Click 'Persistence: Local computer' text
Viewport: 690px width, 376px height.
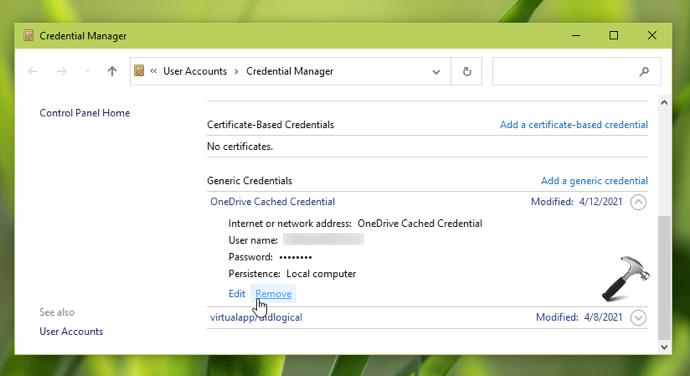tap(292, 274)
